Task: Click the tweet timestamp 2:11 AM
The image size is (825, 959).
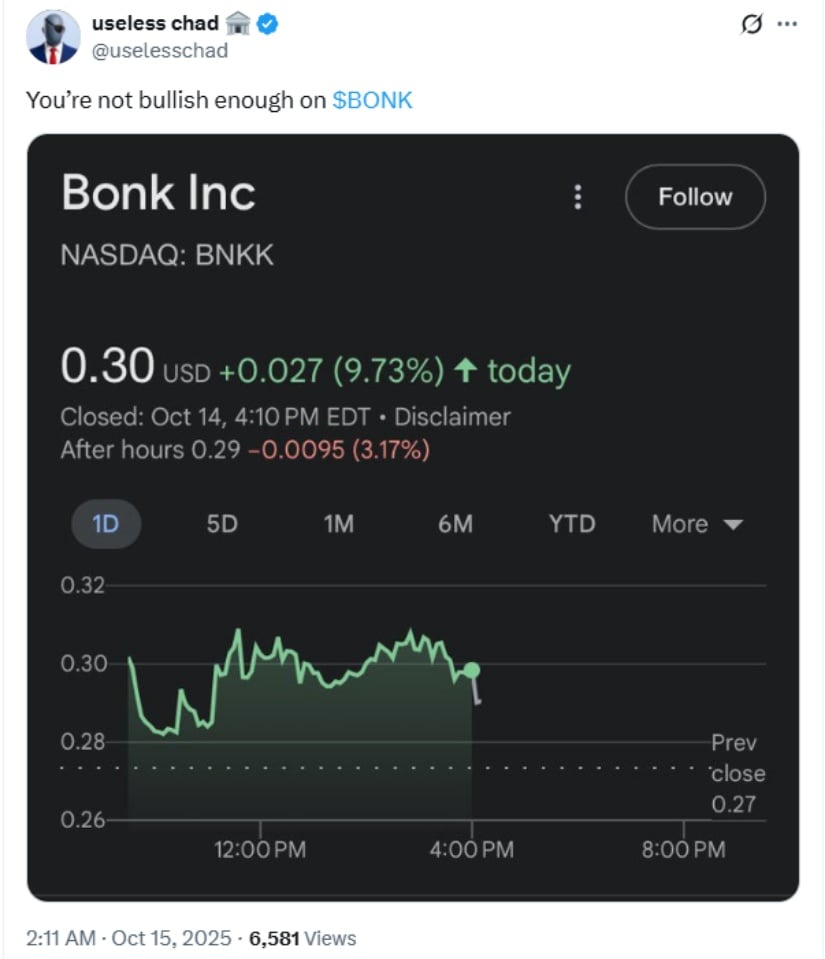Action: (x=61, y=938)
